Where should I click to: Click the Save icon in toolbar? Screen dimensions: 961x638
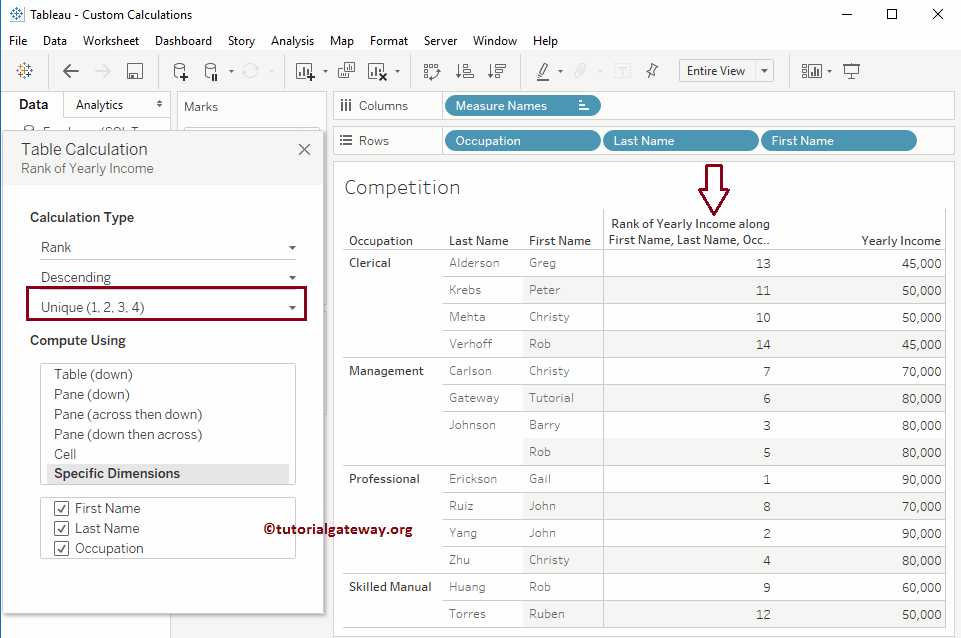point(135,71)
